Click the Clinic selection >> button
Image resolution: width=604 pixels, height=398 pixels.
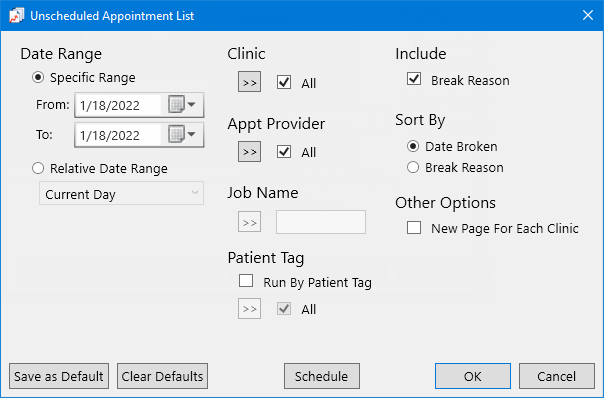click(x=249, y=82)
